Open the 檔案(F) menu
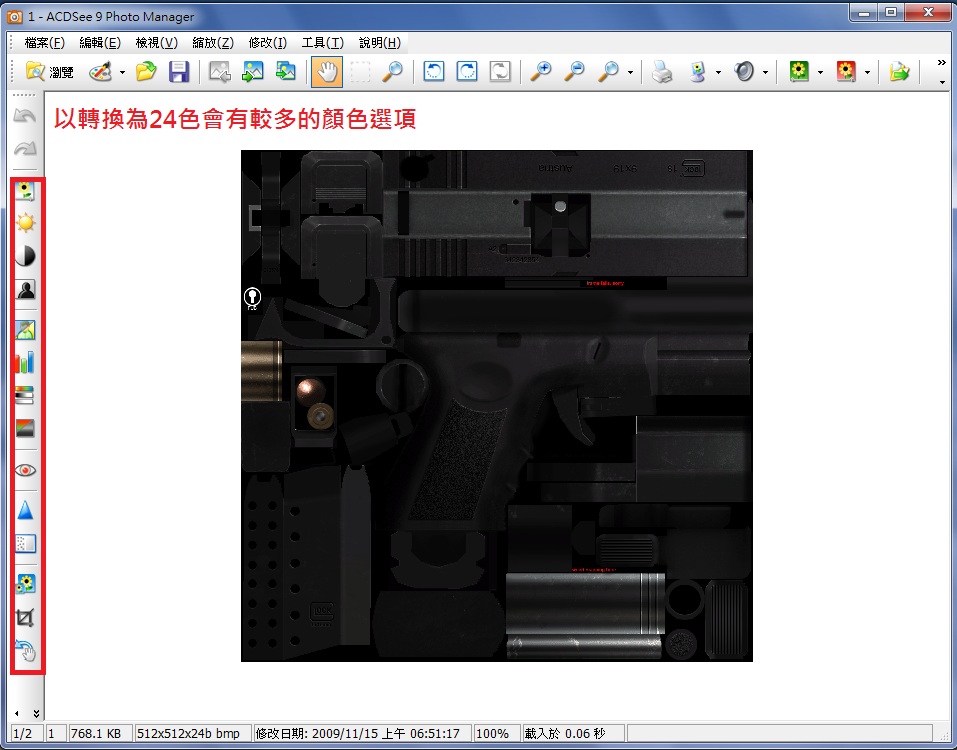The height and width of the screenshot is (750, 957). point(45,43)
